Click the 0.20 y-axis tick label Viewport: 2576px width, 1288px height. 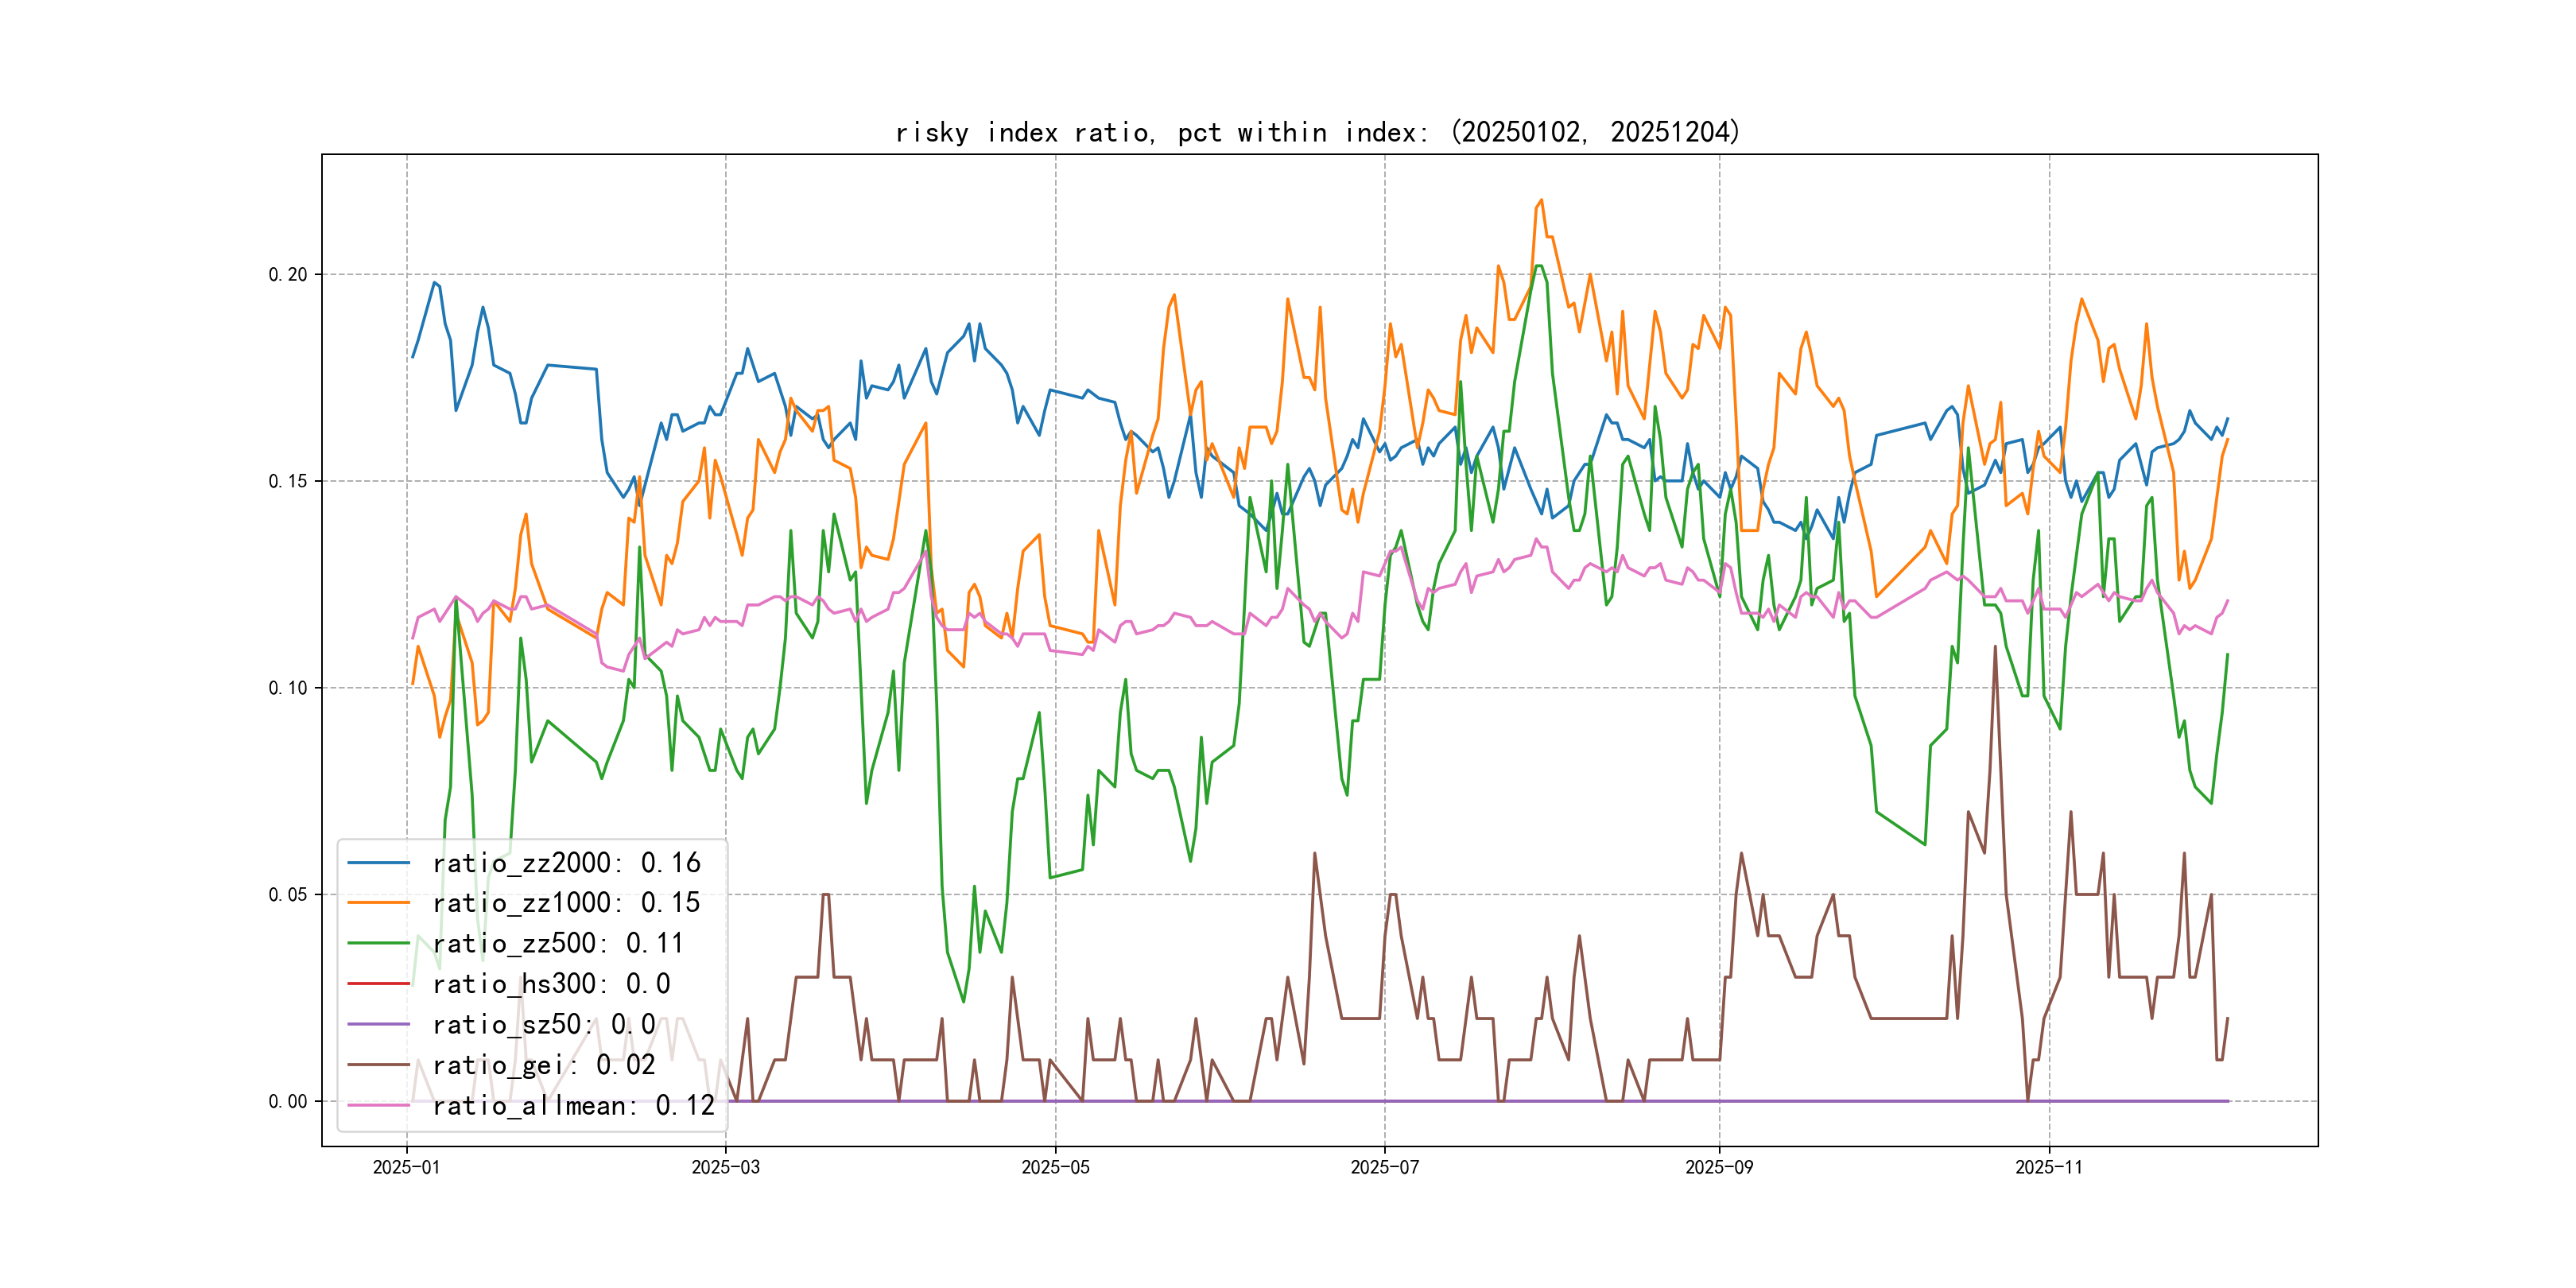[287, 275]
